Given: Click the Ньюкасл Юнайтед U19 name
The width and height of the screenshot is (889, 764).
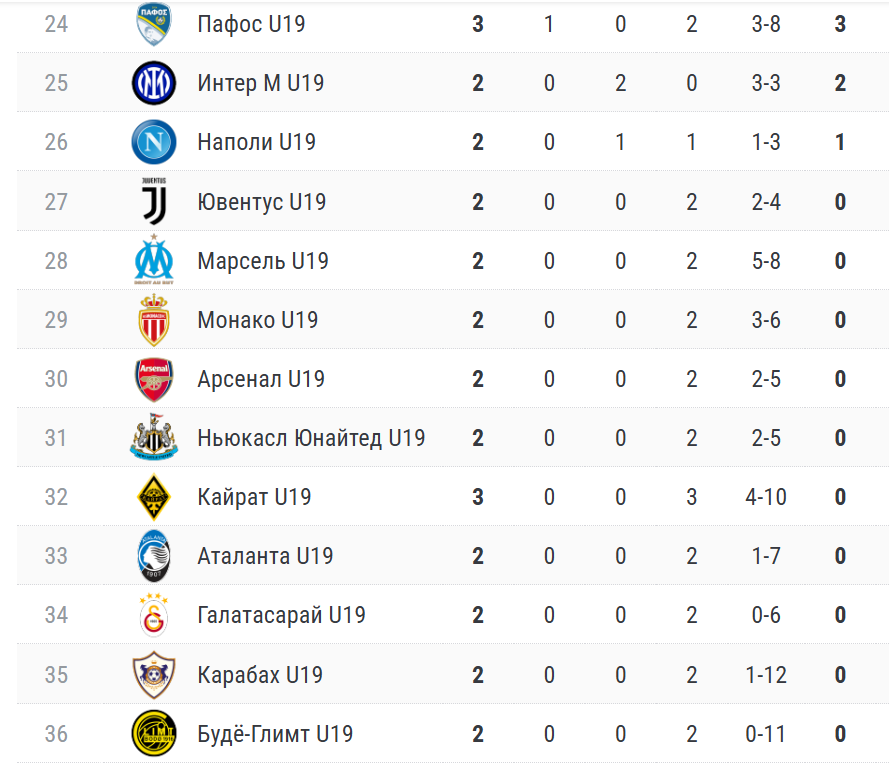Looking at the screenshot, I should [311, 438].
